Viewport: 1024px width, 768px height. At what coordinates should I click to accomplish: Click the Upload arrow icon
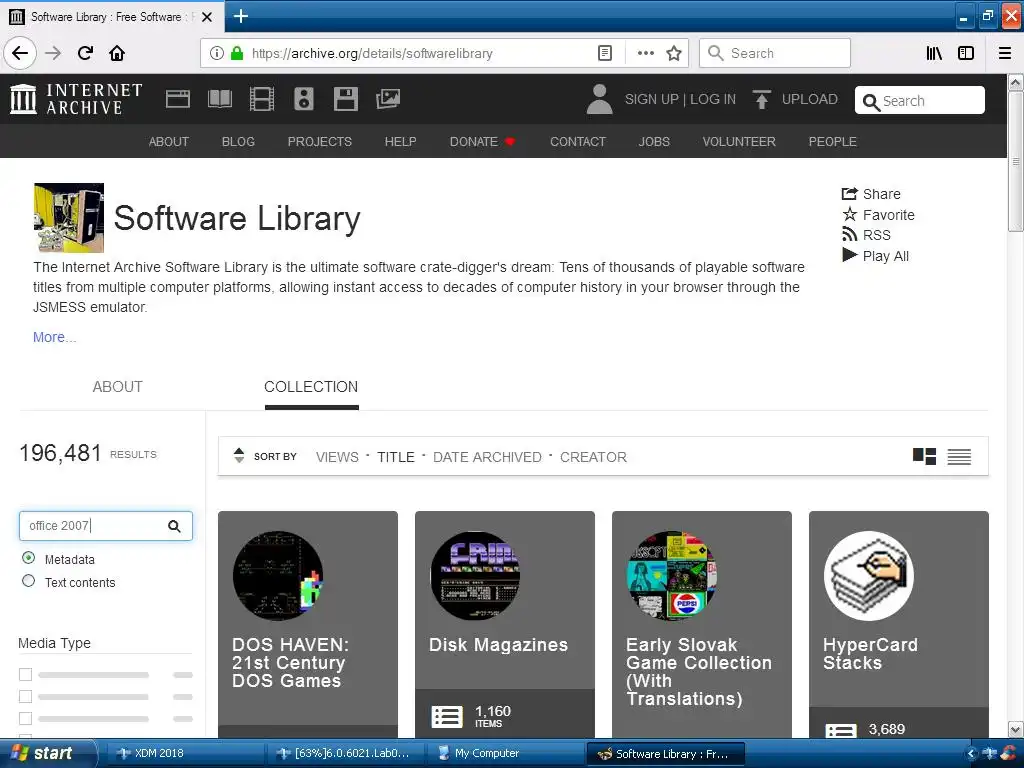point(761,99)
